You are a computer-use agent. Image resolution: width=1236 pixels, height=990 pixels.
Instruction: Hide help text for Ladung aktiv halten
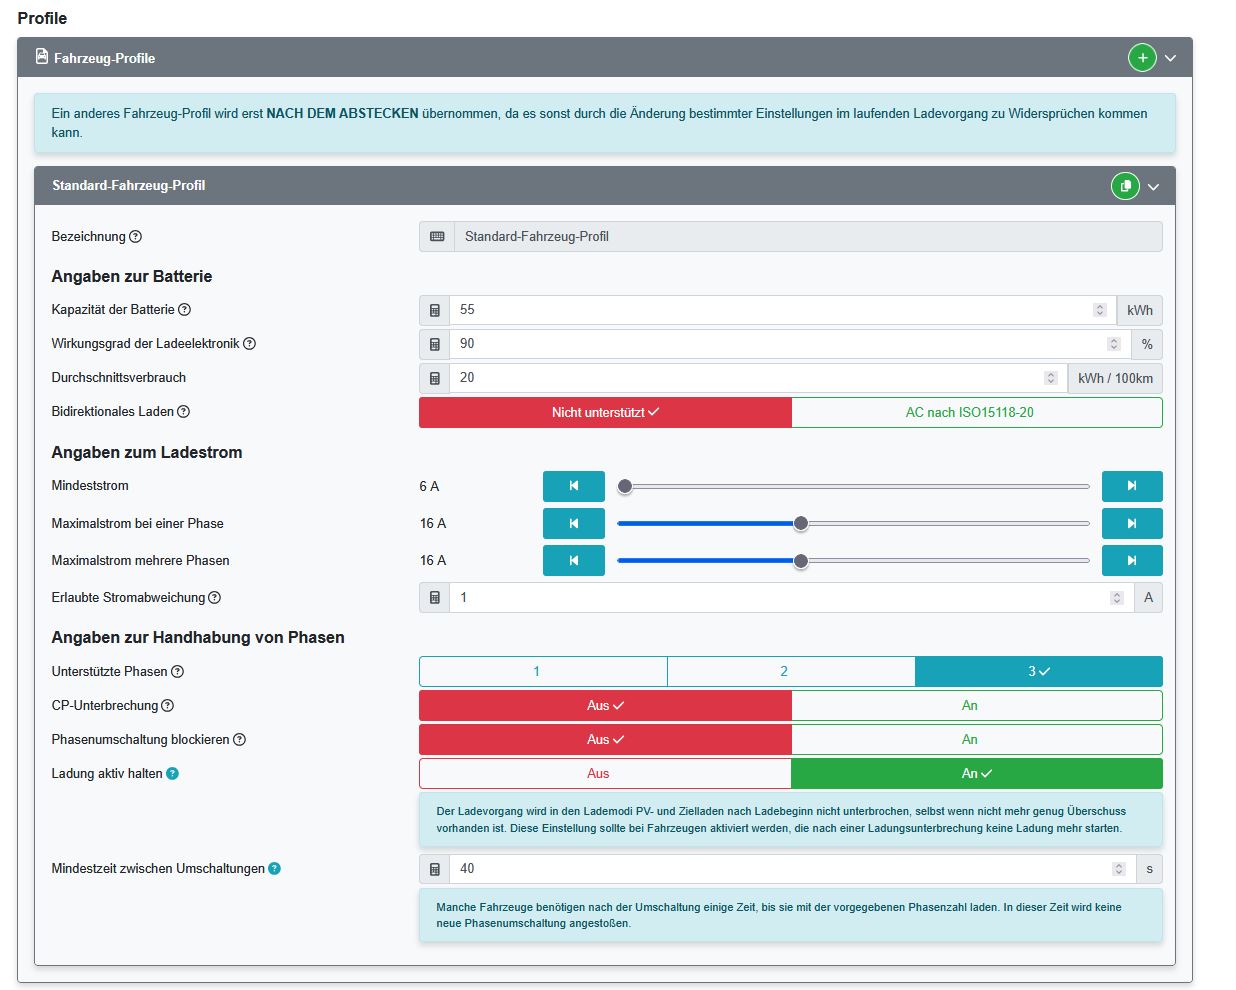[x=172, y=774]
